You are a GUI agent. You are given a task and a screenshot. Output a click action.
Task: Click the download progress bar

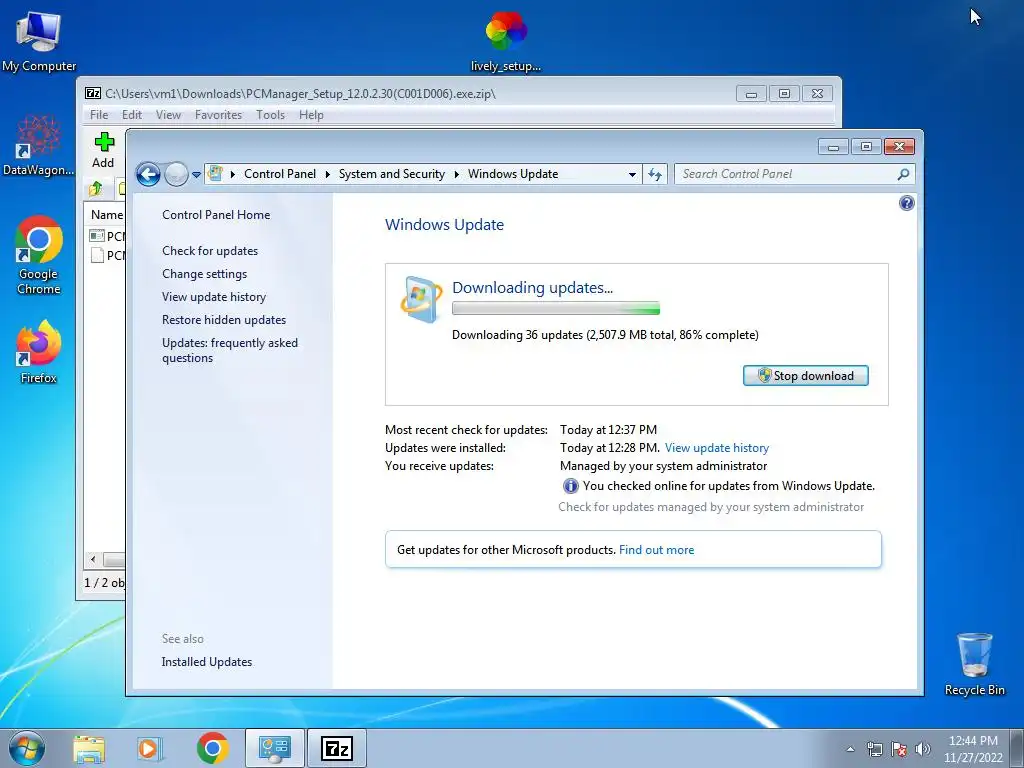pos(556,308)
